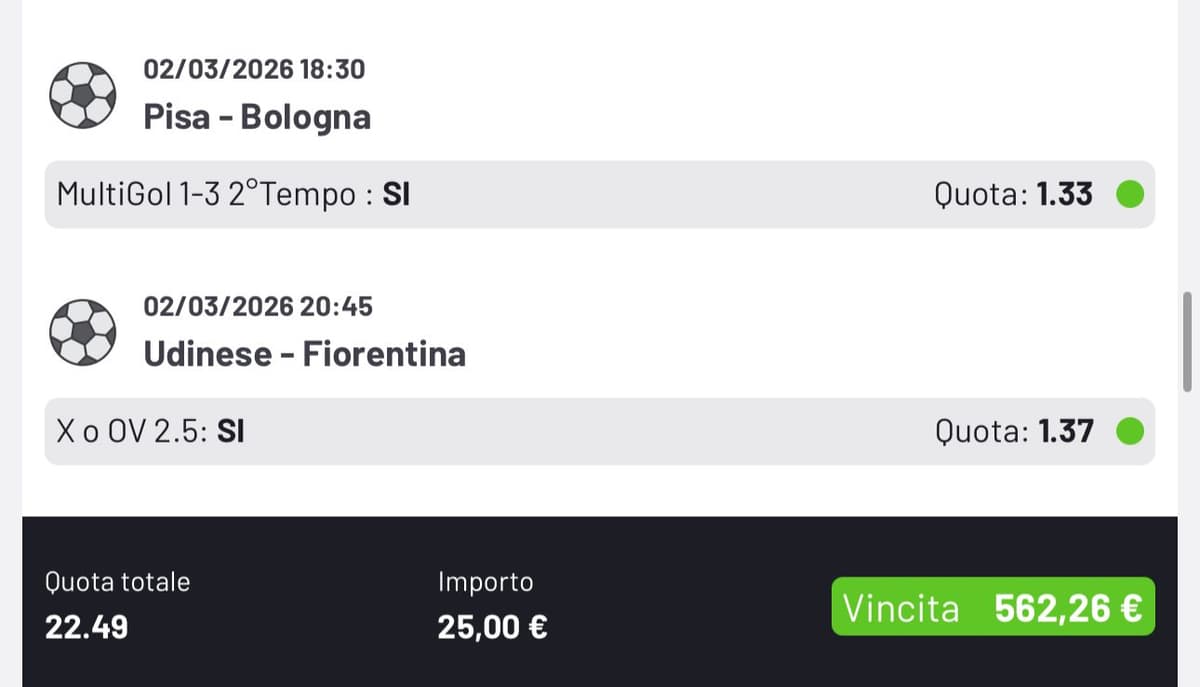This screenshot has width=1200, height=687.
Task: Expand the Quota totale details
Action: coord(117,605)
